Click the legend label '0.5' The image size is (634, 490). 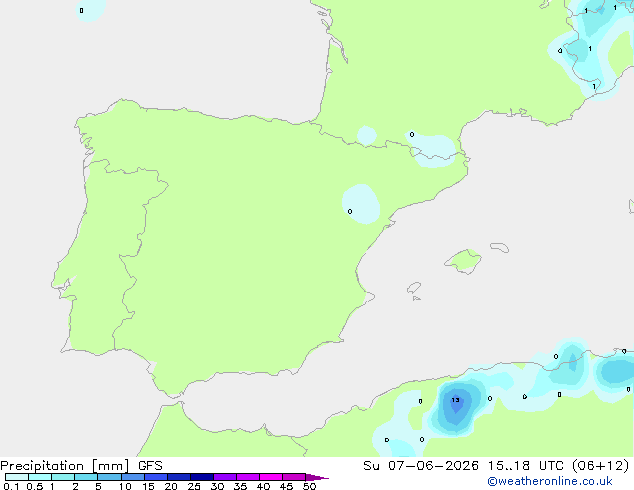(35, 486)
